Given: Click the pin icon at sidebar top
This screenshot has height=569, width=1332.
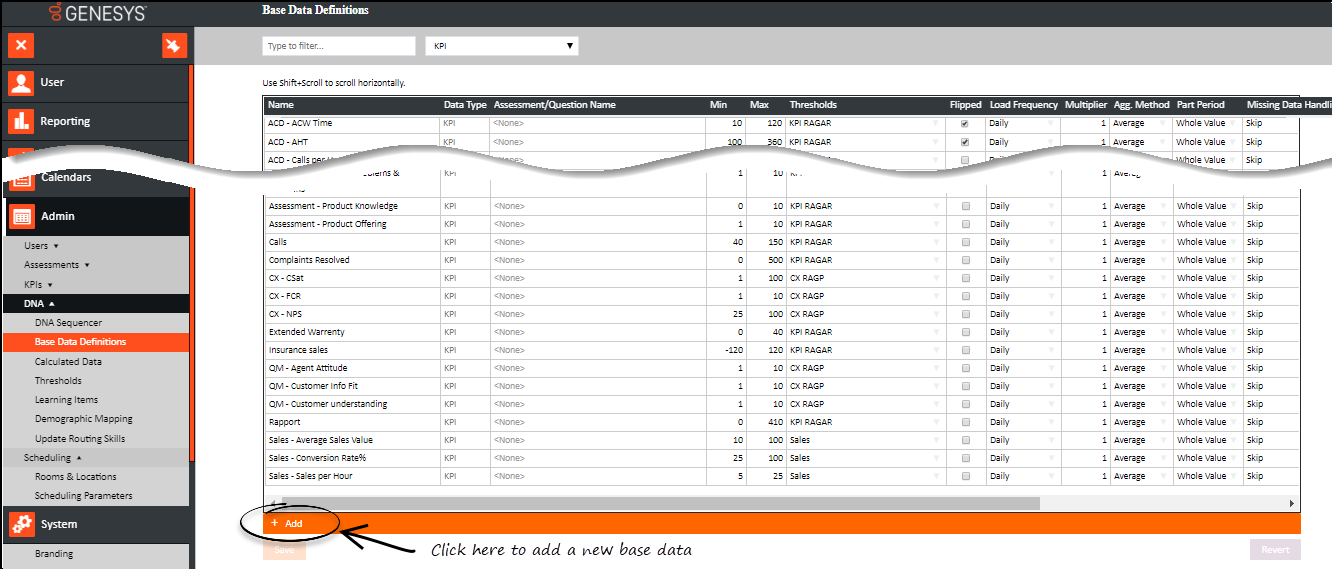Looking at the screenshot, I should (x=175, y=45).
